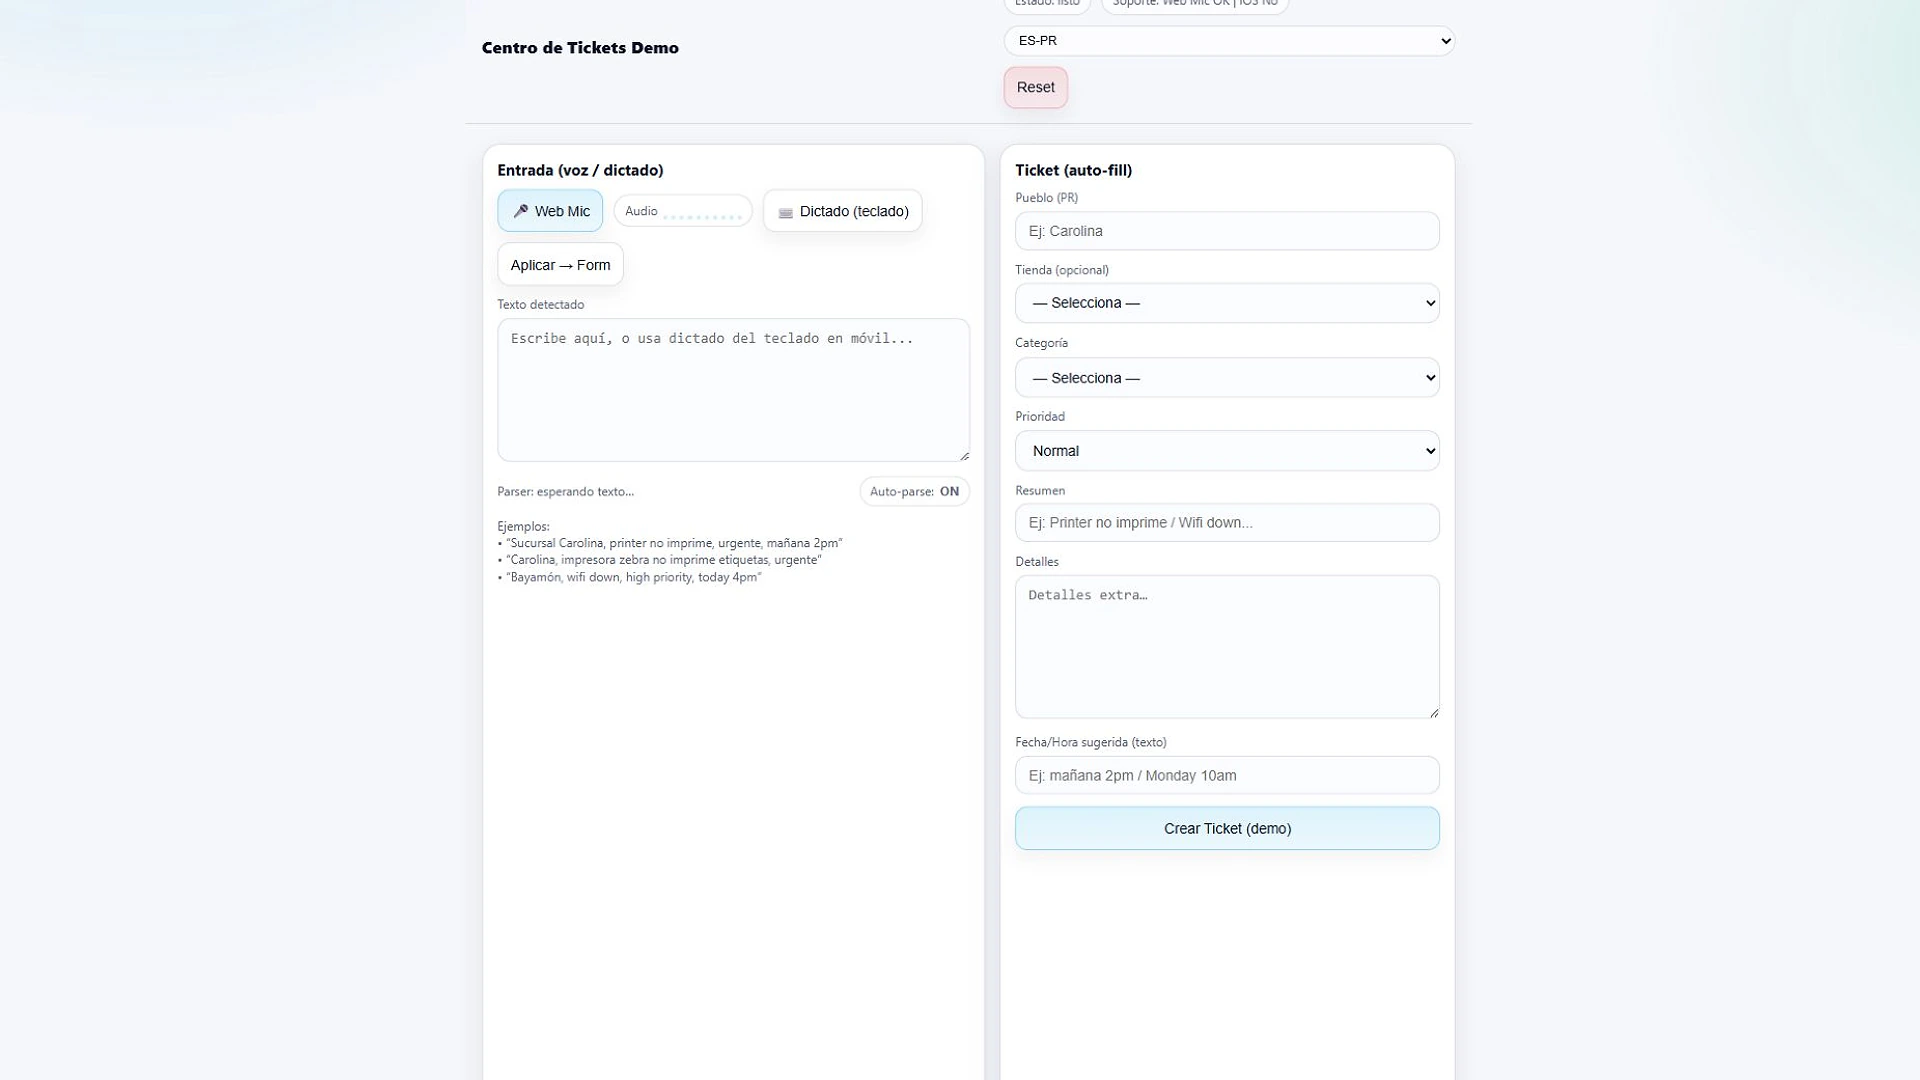Click the microphone icon on Web Mic
This screenshot has height=1080, width=1920.
tap(520, 211)
